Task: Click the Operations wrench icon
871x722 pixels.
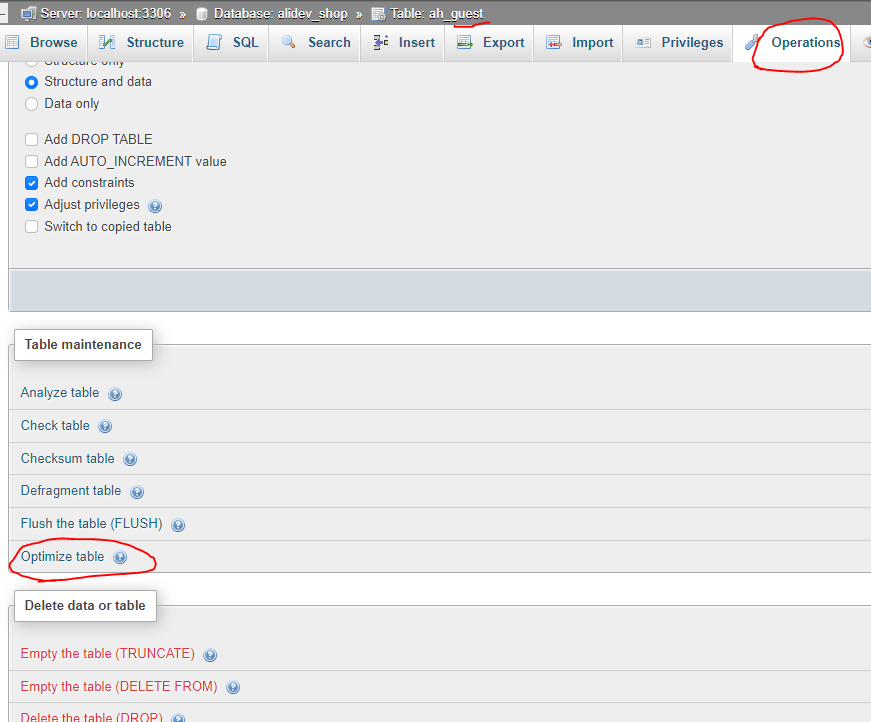Action: click(752, 42)
